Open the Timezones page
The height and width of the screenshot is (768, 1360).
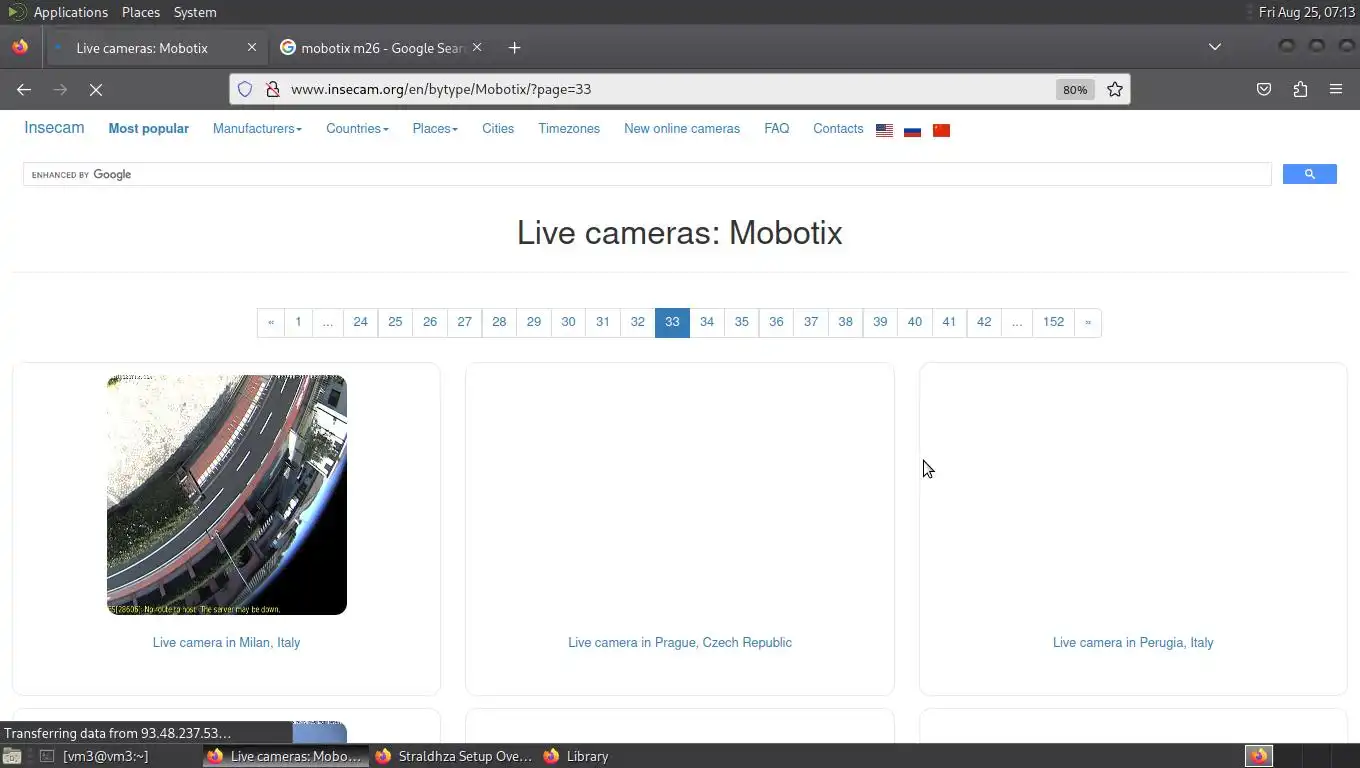[x=569, y=128]
